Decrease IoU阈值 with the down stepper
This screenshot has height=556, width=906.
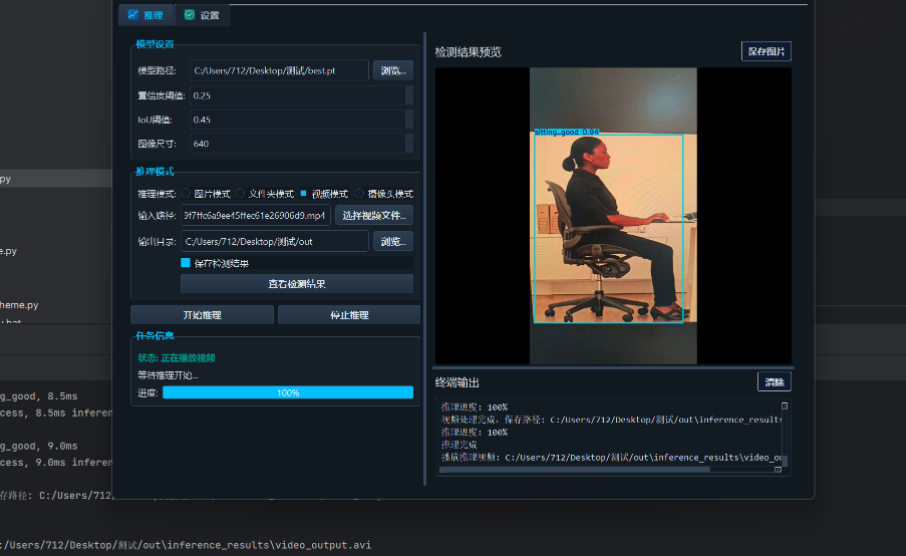point(409,124)
